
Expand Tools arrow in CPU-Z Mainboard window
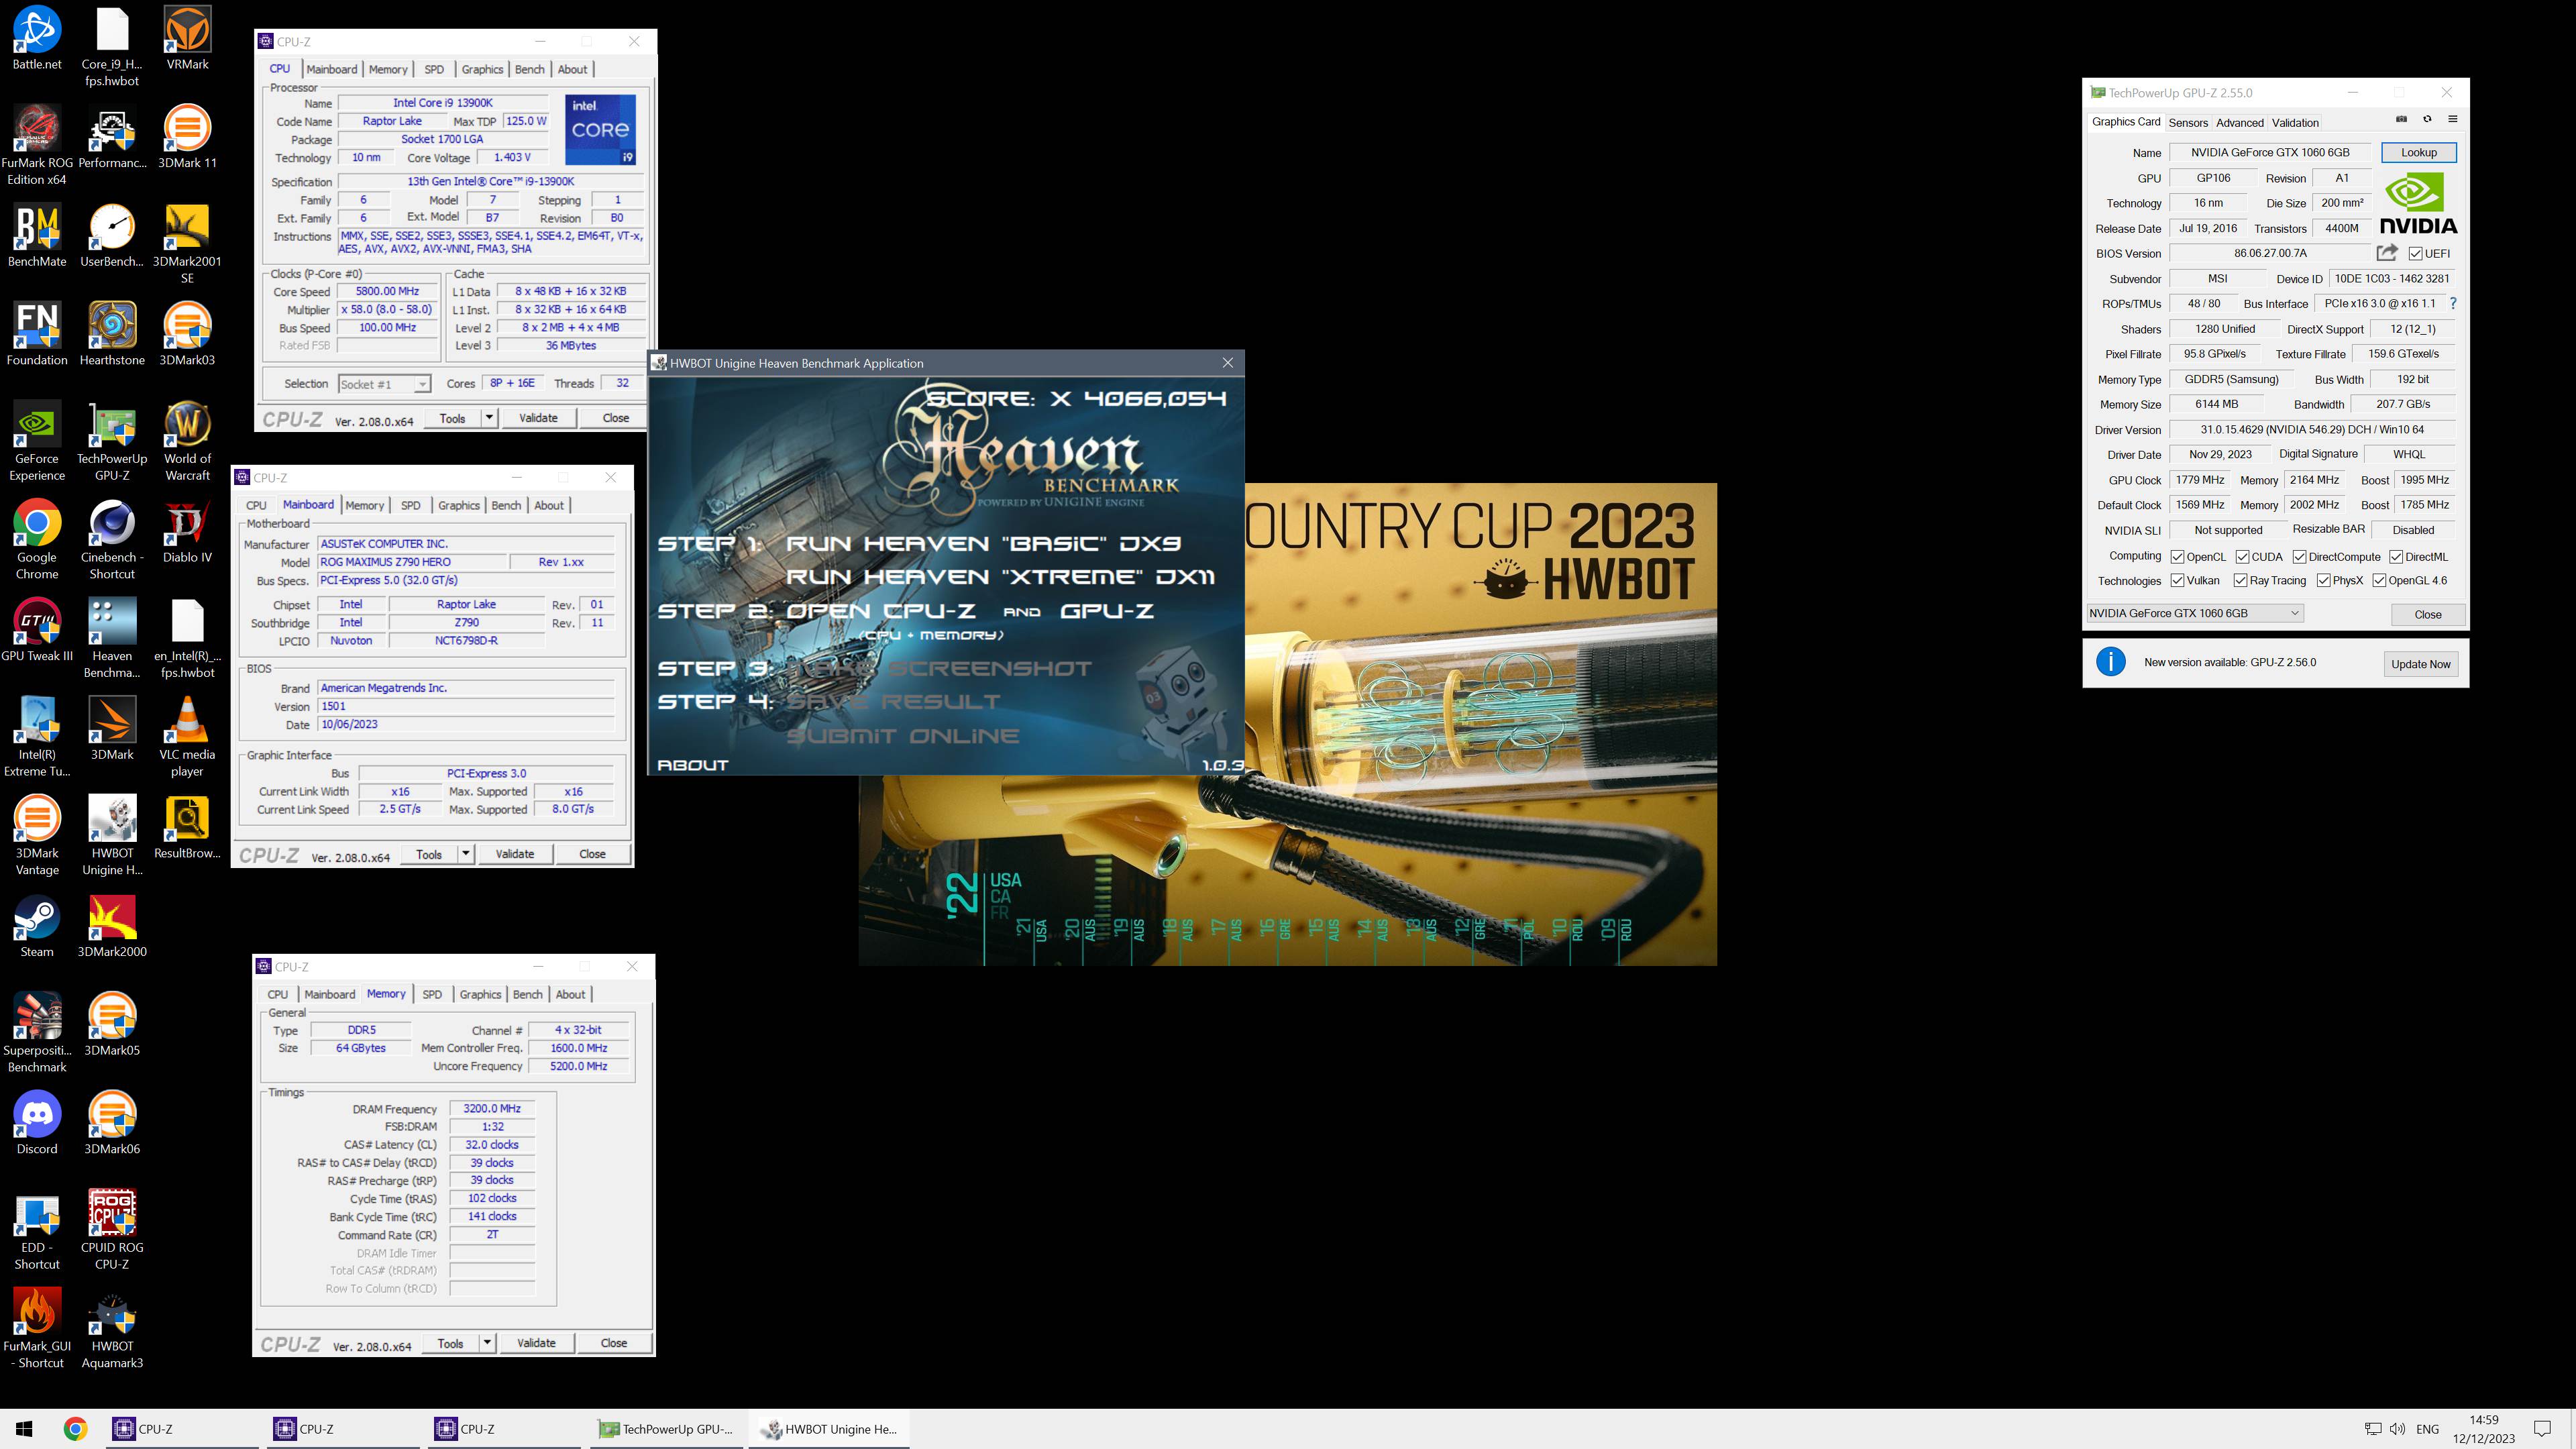pos(465,854)
